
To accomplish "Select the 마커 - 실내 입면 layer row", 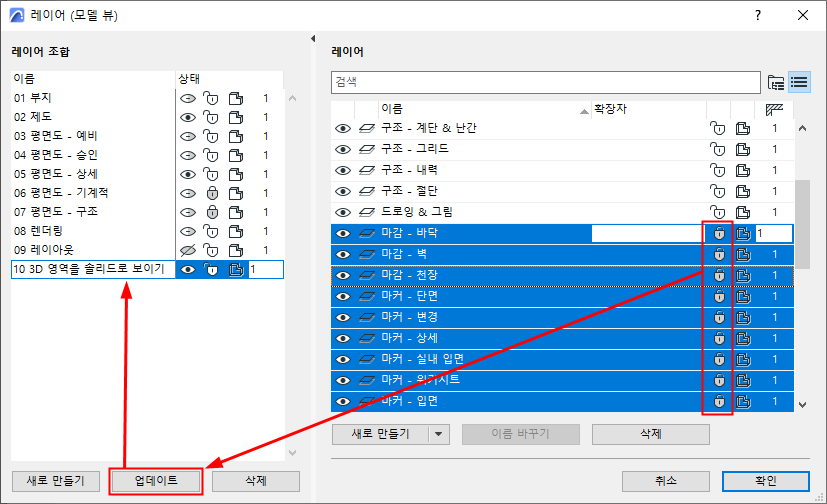I will click(x=562, y=360).
